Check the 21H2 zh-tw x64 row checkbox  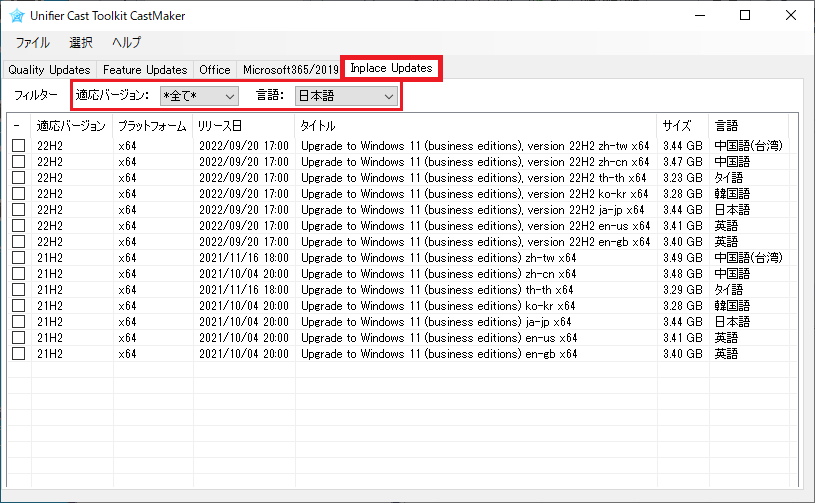pyautogui.click(x=19, y=258)
